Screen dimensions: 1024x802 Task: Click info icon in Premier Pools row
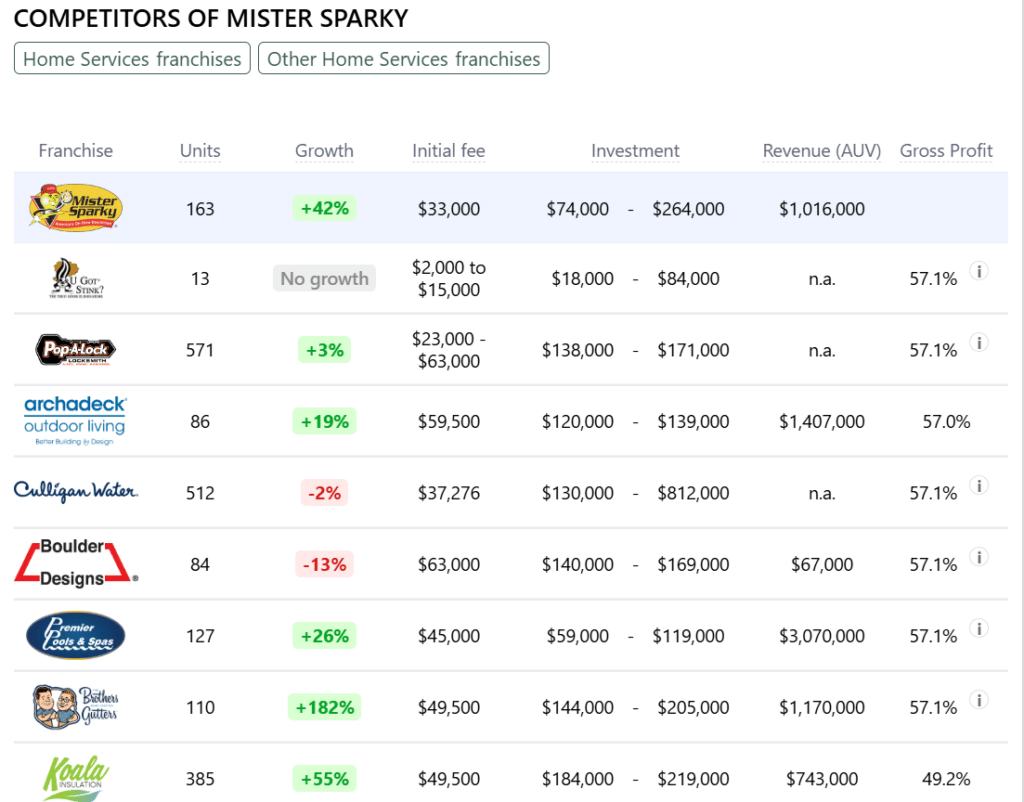(x=978, y=628)
